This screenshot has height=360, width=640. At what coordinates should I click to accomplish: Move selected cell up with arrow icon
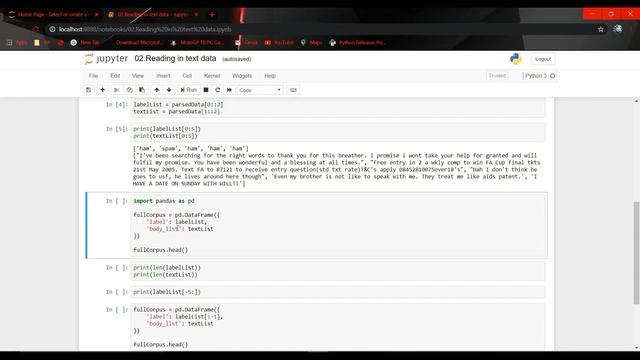click(157, 90)
